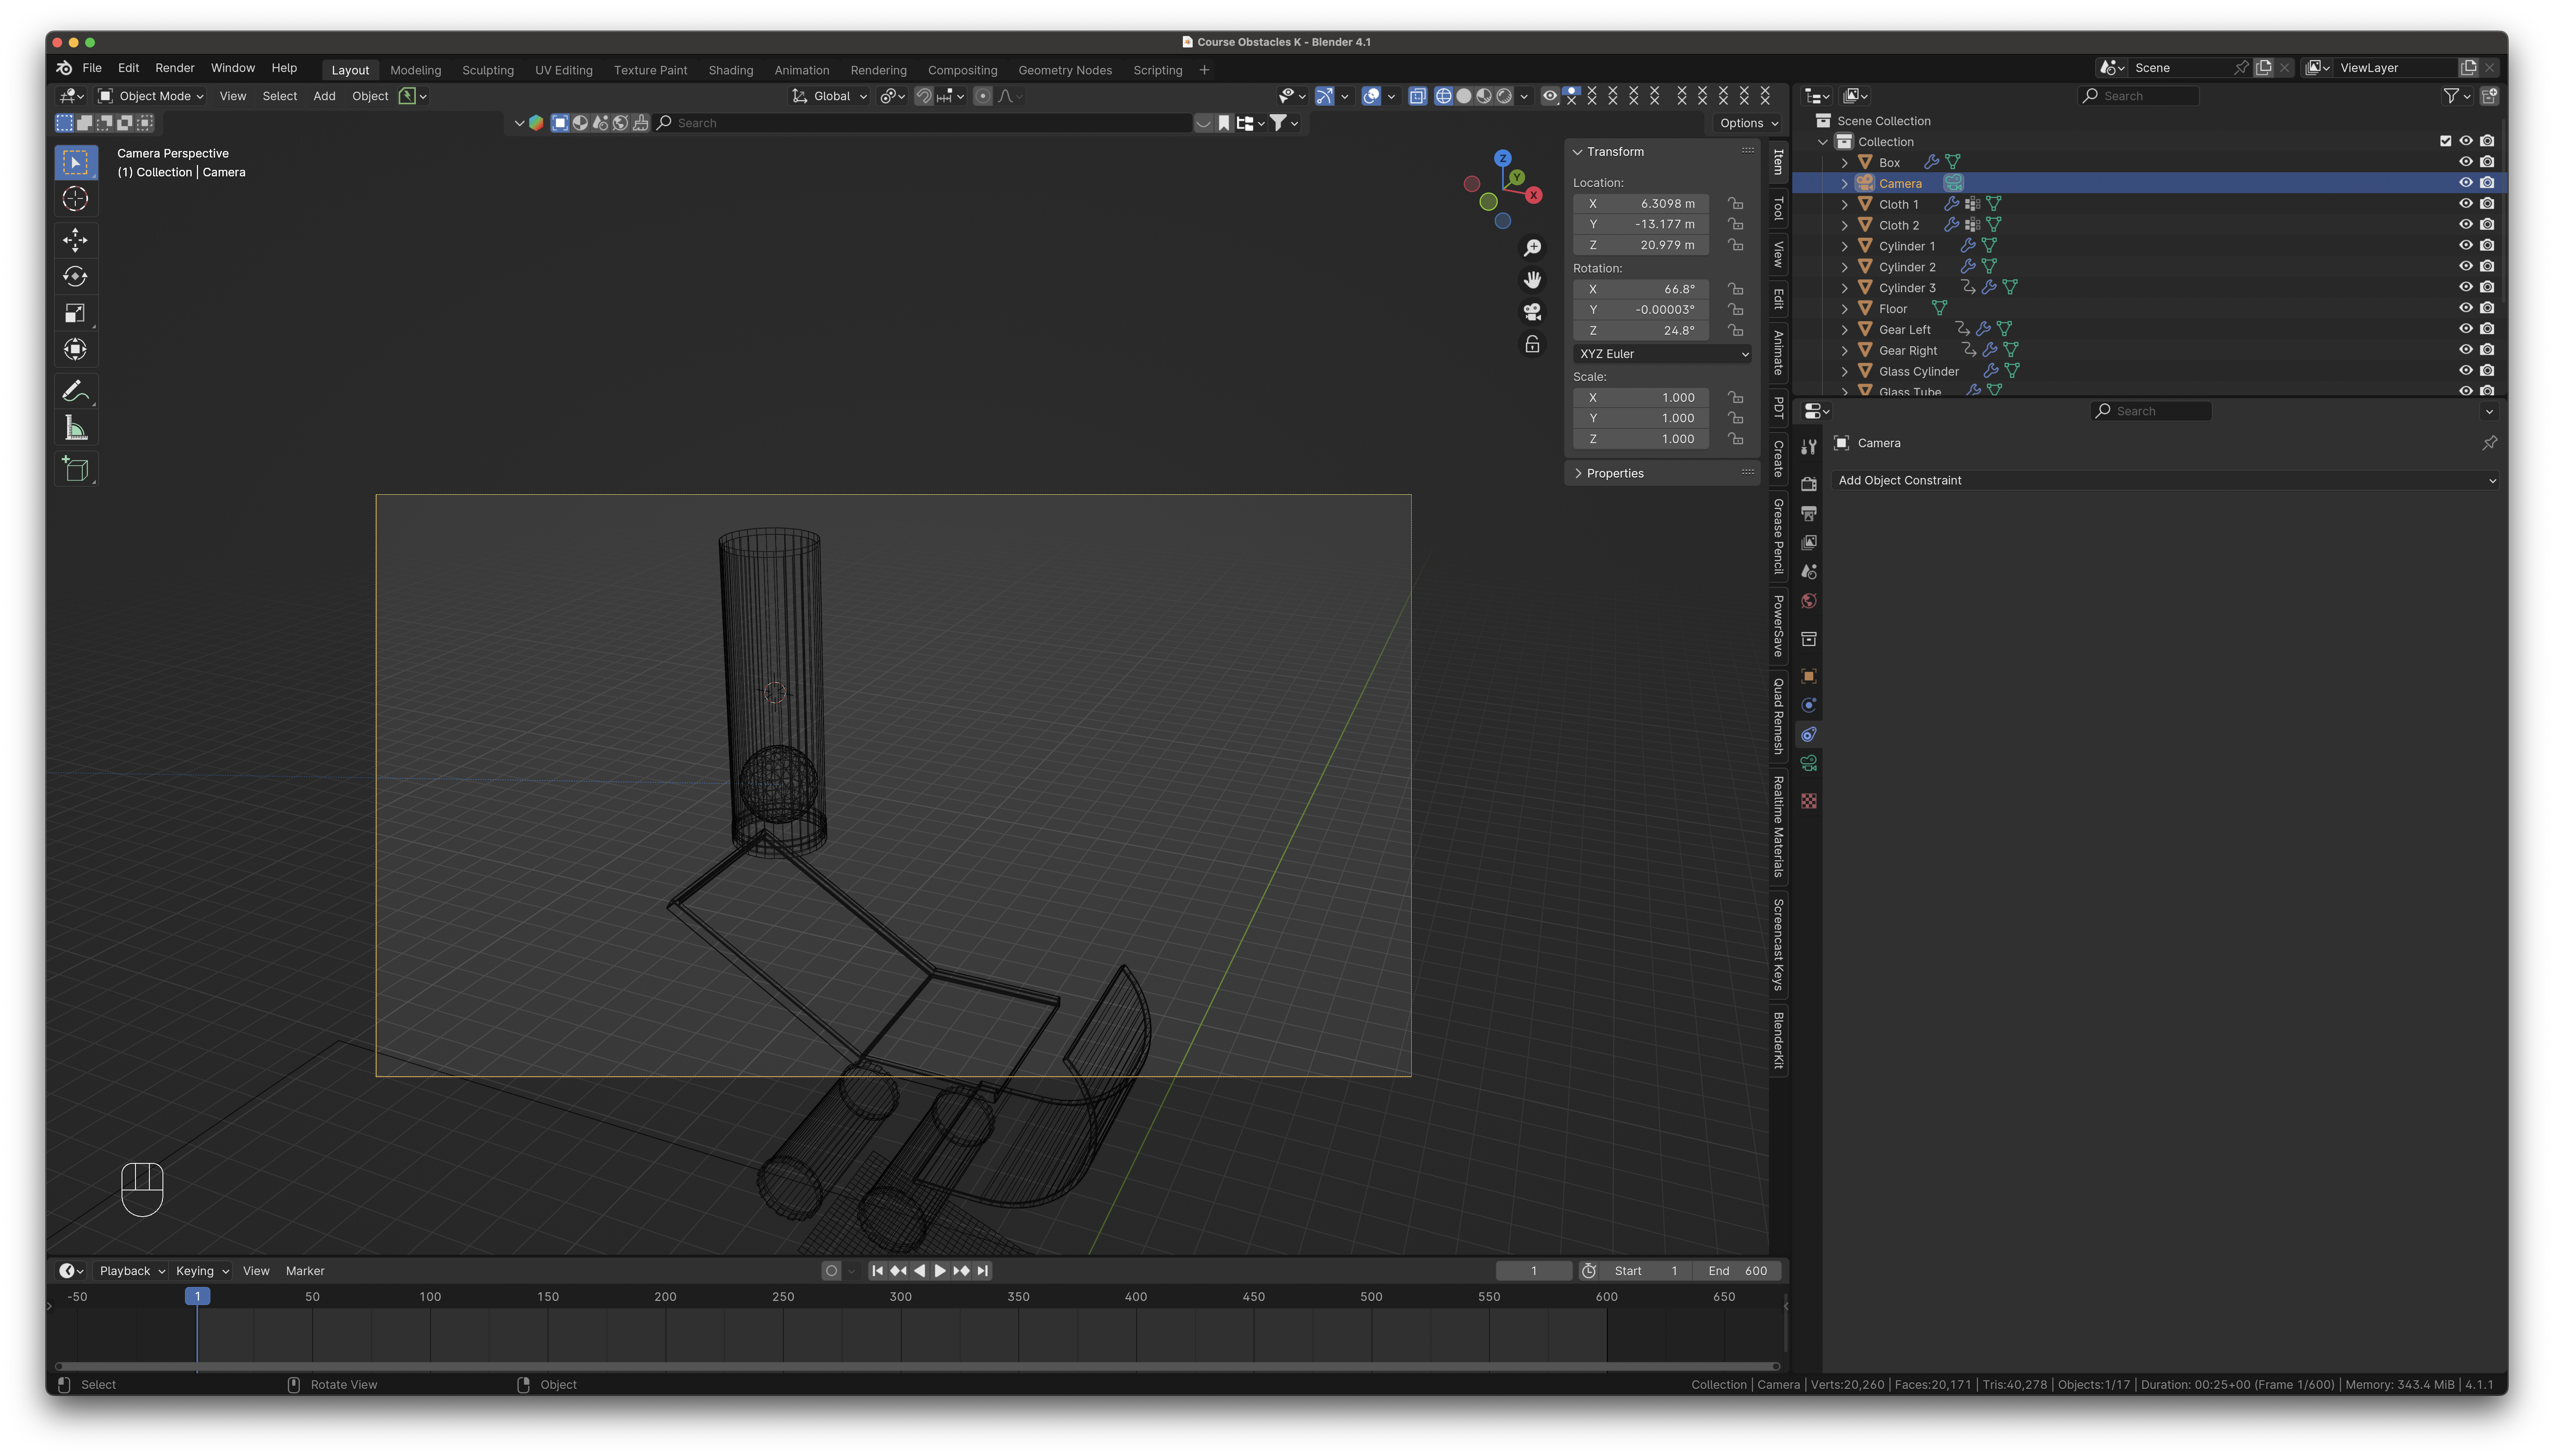Click the Location Y value field
2554x1456 pixels.
click(x=1641, y=225)
